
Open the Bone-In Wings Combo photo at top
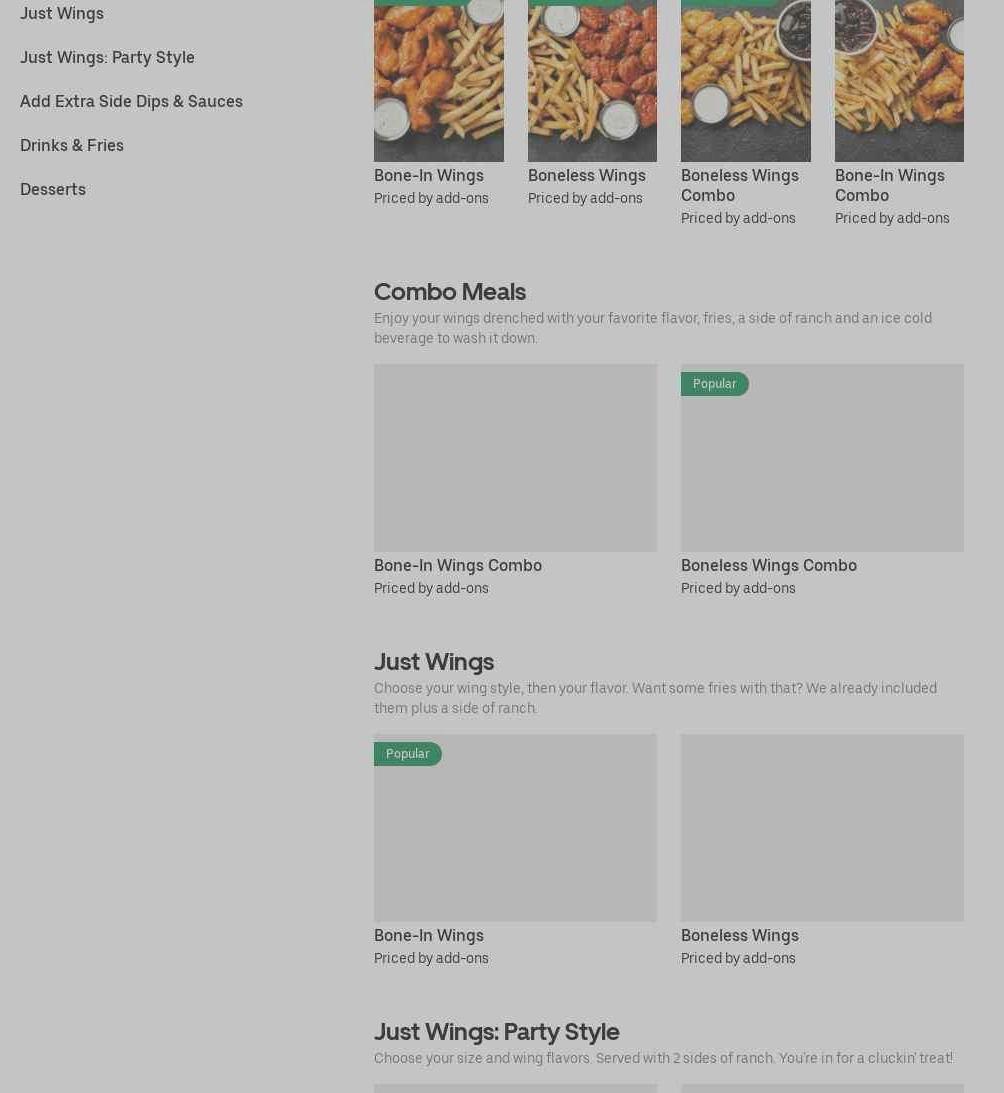coord(899,81)
